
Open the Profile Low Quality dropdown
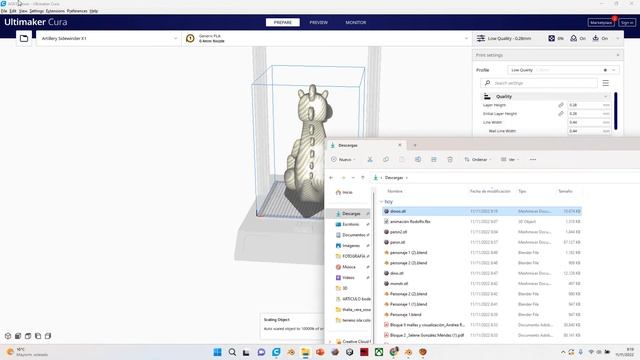(563, 70)
